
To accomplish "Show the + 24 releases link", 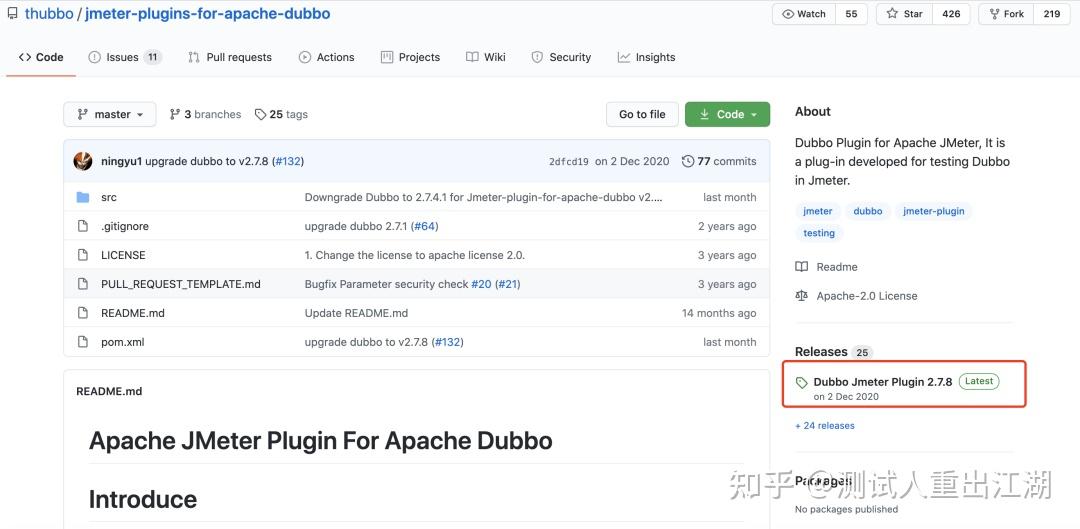I will click(x=825, y=426).
